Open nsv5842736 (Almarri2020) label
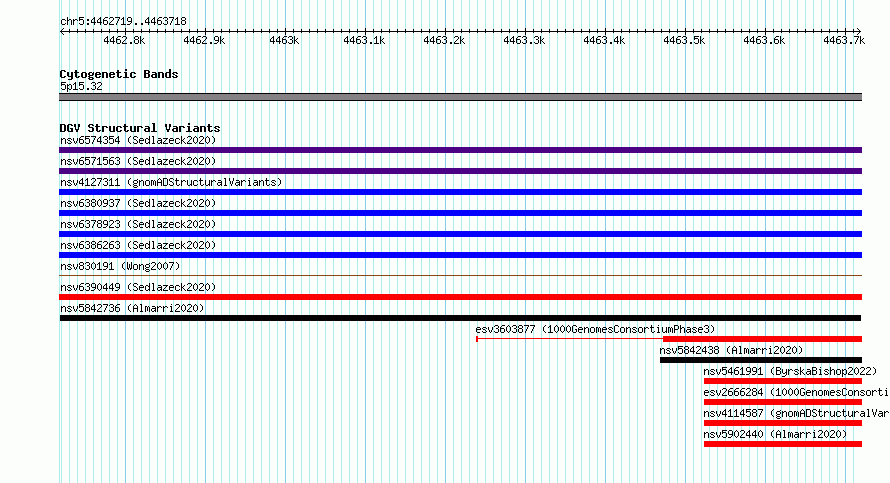Screen dimensions: 890x483 pos(132,308)
